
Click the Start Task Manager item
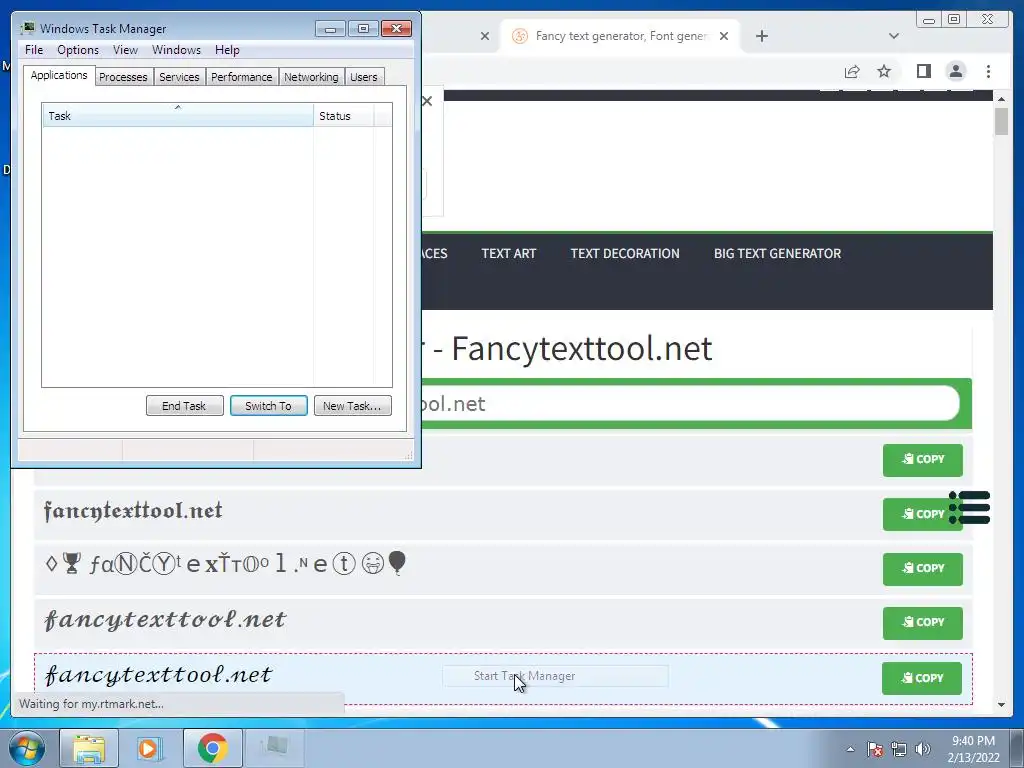[x=555, y=676]
